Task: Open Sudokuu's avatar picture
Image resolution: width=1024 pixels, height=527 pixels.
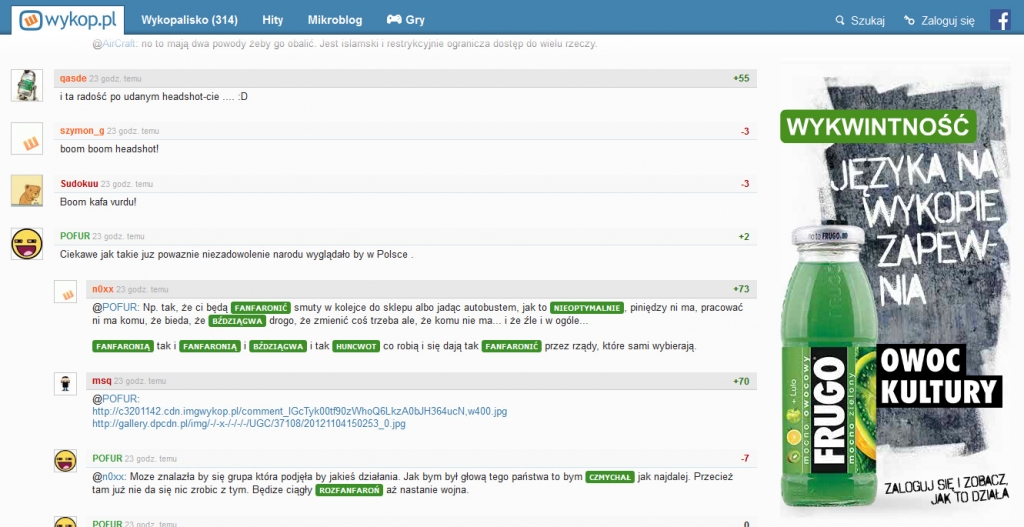Action: coord(26,190)
